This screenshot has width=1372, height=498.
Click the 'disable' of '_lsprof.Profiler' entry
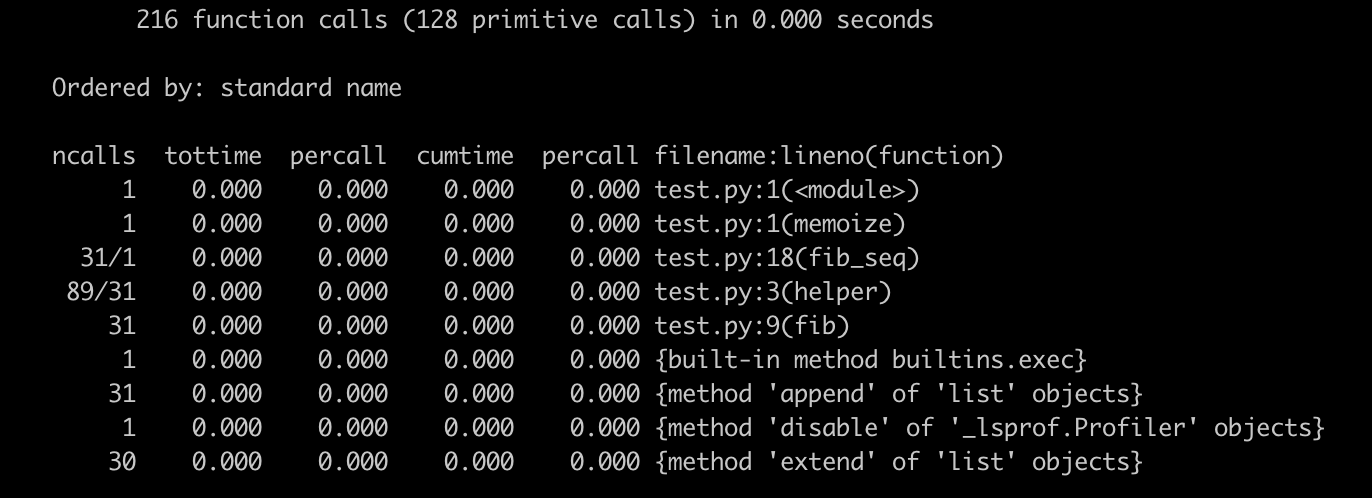tap(989, 428)
